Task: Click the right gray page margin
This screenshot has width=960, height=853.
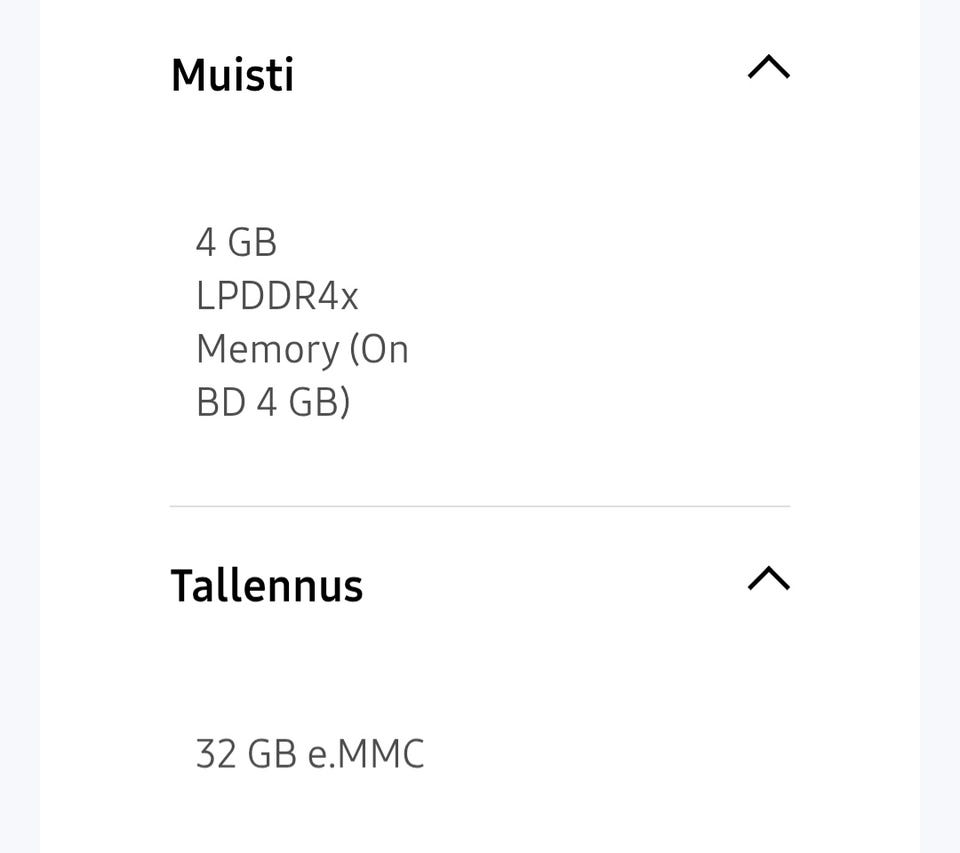Action: tap(940, 426)
